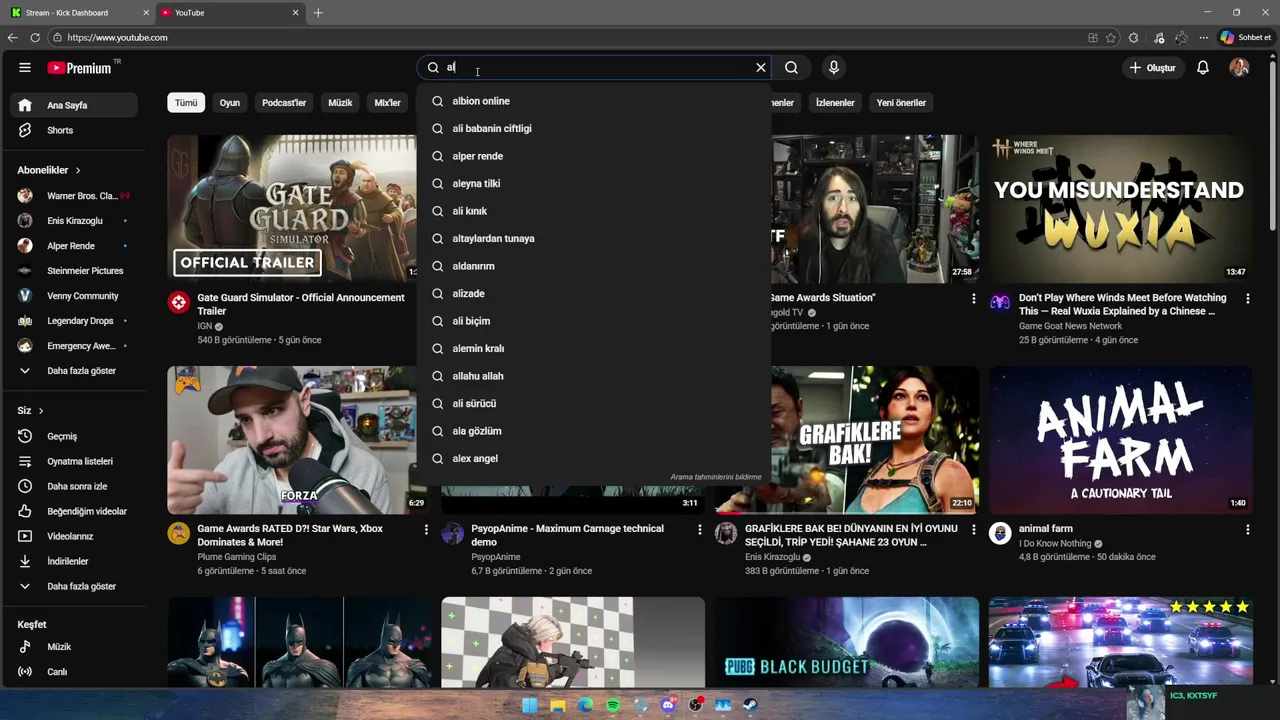Click the magnifier search submit button
This screenshot has height=720, width=1280.
click(x=792, y=67)
